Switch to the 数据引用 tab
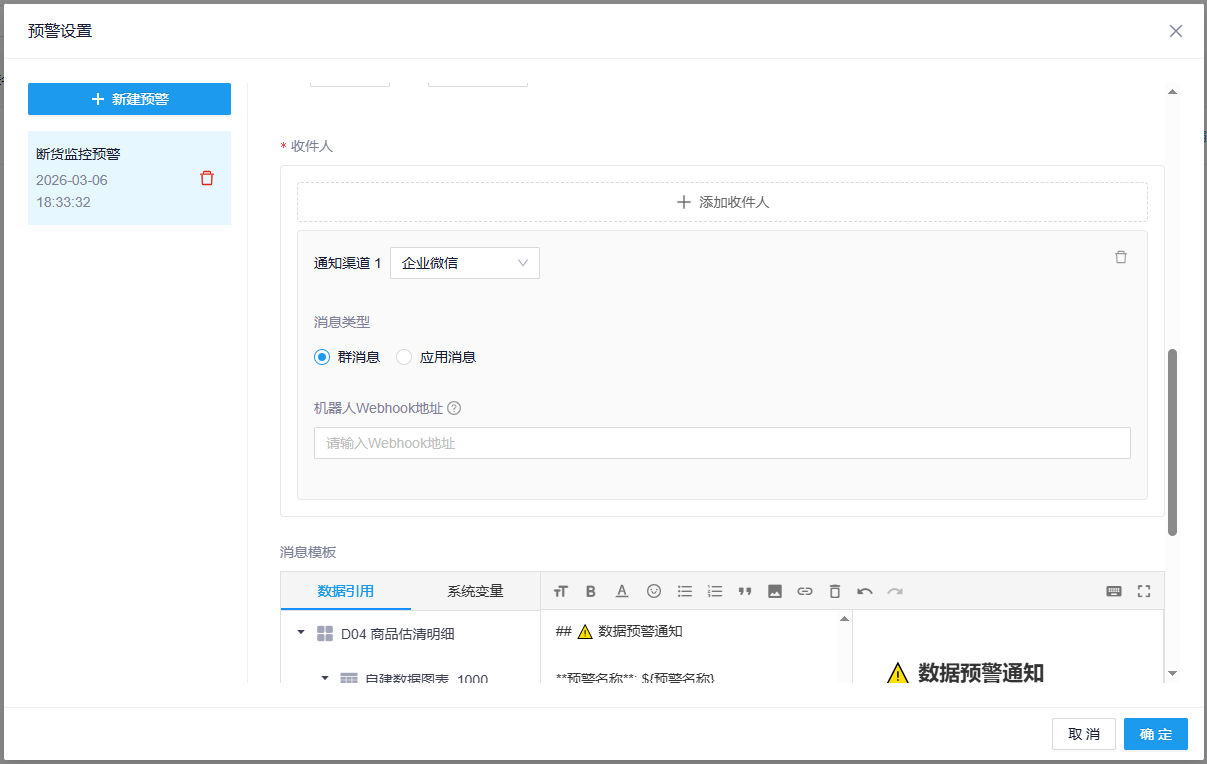This screenshot has width=1207, height=764. [x=346, y=591]
